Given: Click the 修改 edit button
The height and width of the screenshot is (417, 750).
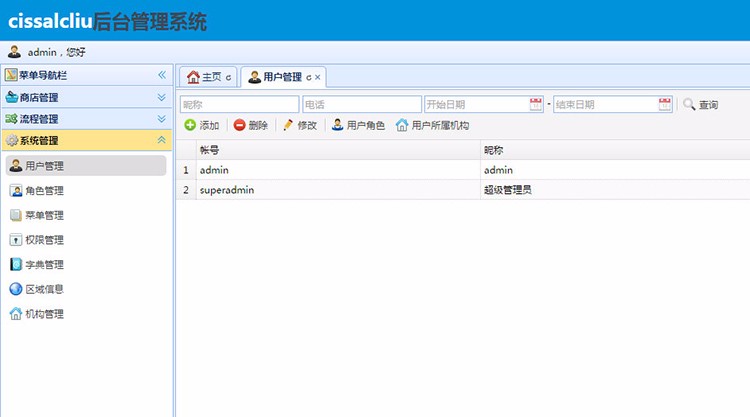Looking at the screenshot, I should [x=300, y=125].
